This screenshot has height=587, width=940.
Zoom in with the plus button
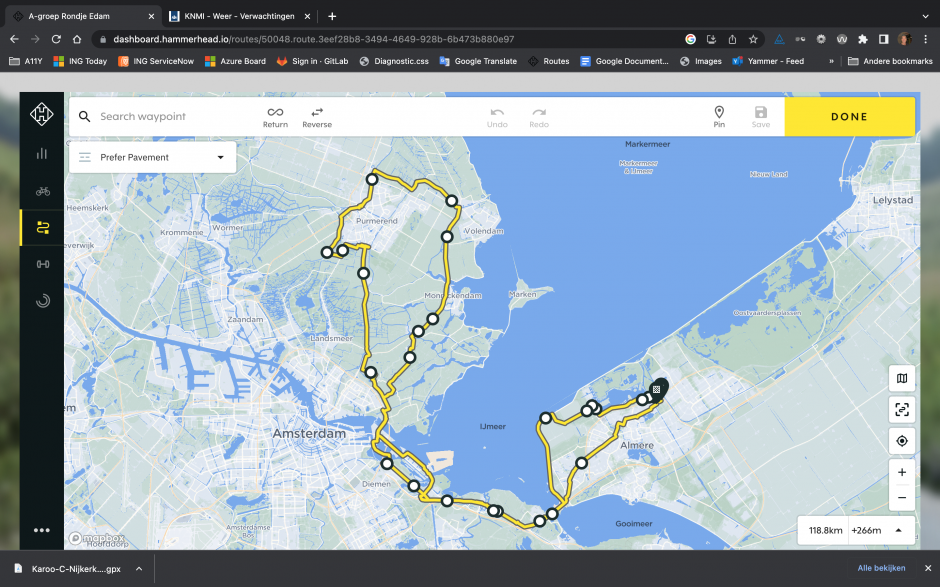pos(902,472)
